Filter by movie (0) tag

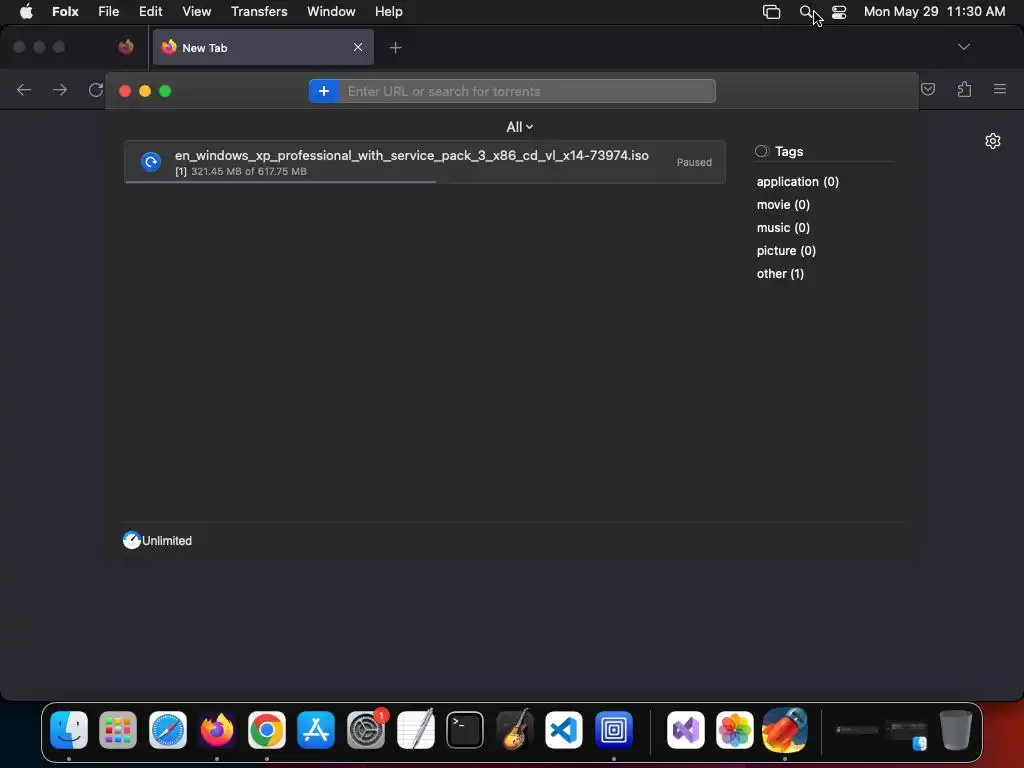point(783,204)
